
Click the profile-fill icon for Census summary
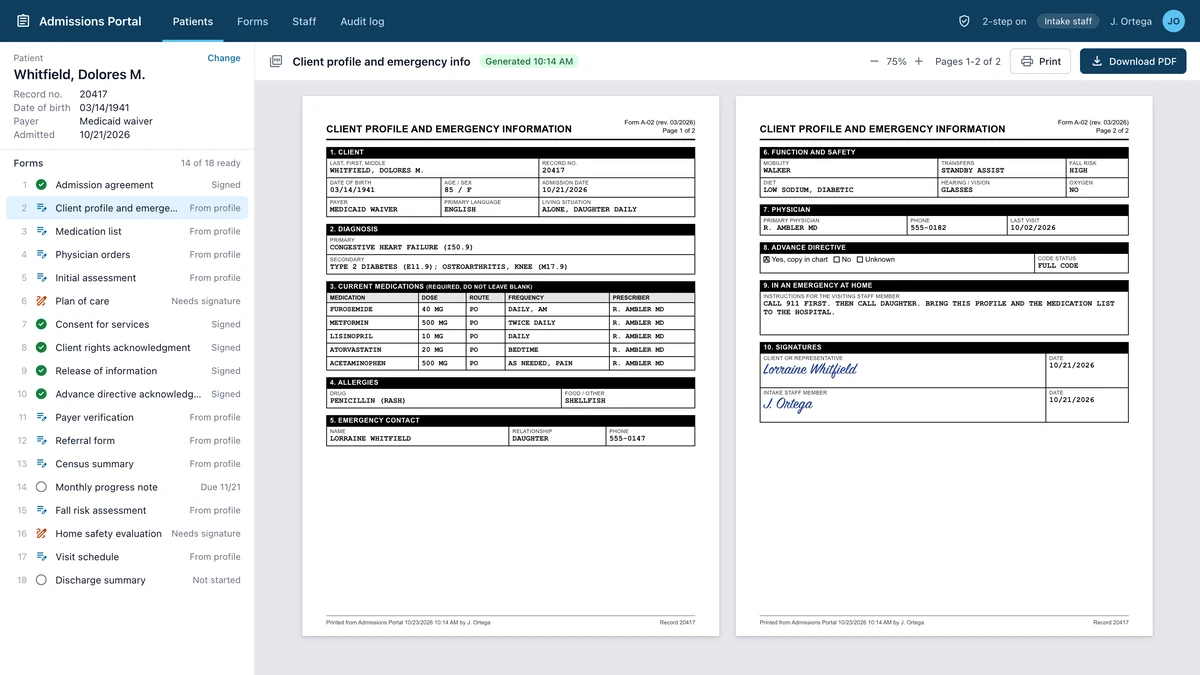[41, 464]
